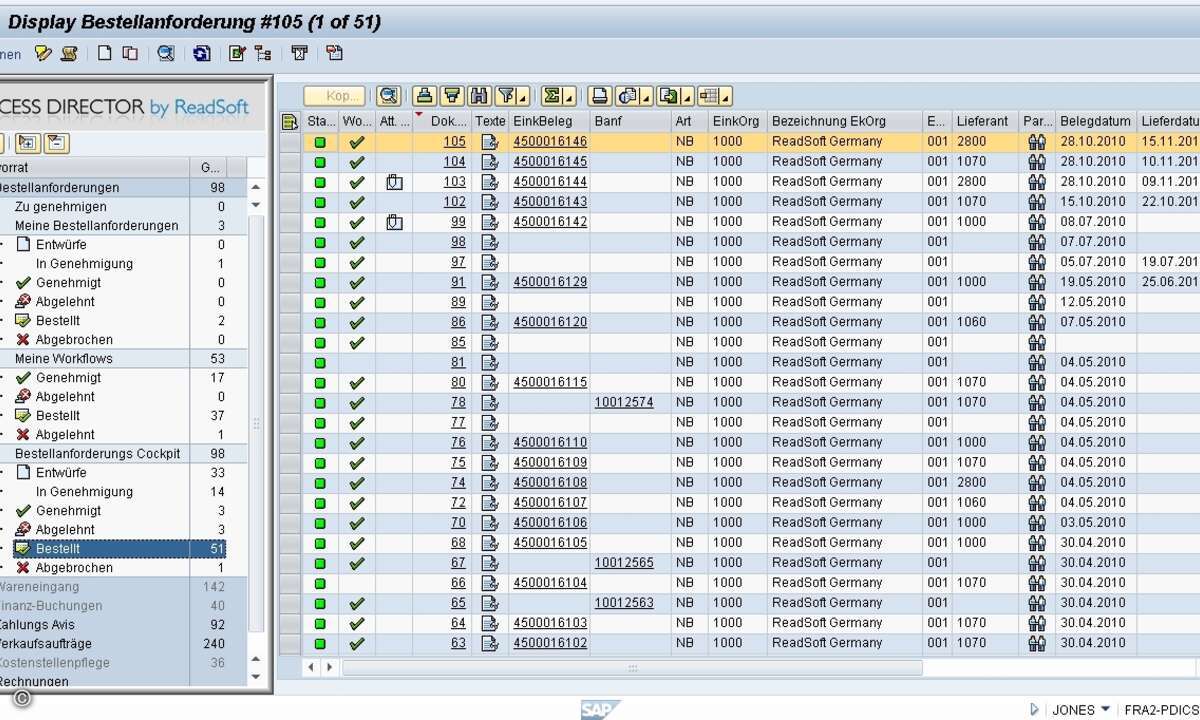Screen dimensions: 1200x720
Task: Sort the grid in ascending order
Action: pos(424,96)
